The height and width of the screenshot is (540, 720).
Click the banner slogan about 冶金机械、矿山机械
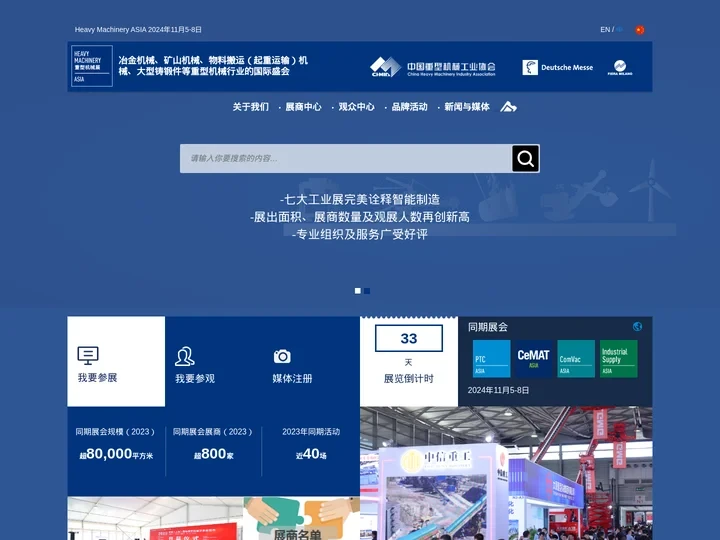click(213, 66)
